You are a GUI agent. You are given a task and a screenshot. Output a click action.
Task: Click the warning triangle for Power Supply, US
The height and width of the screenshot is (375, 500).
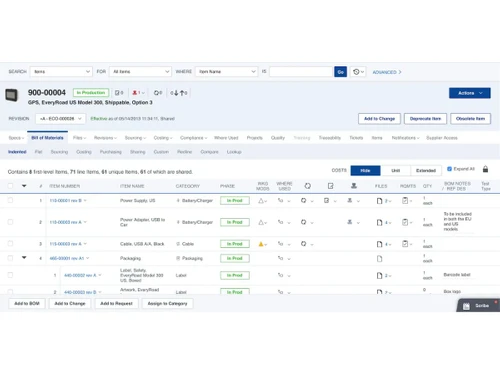point(261,201)
